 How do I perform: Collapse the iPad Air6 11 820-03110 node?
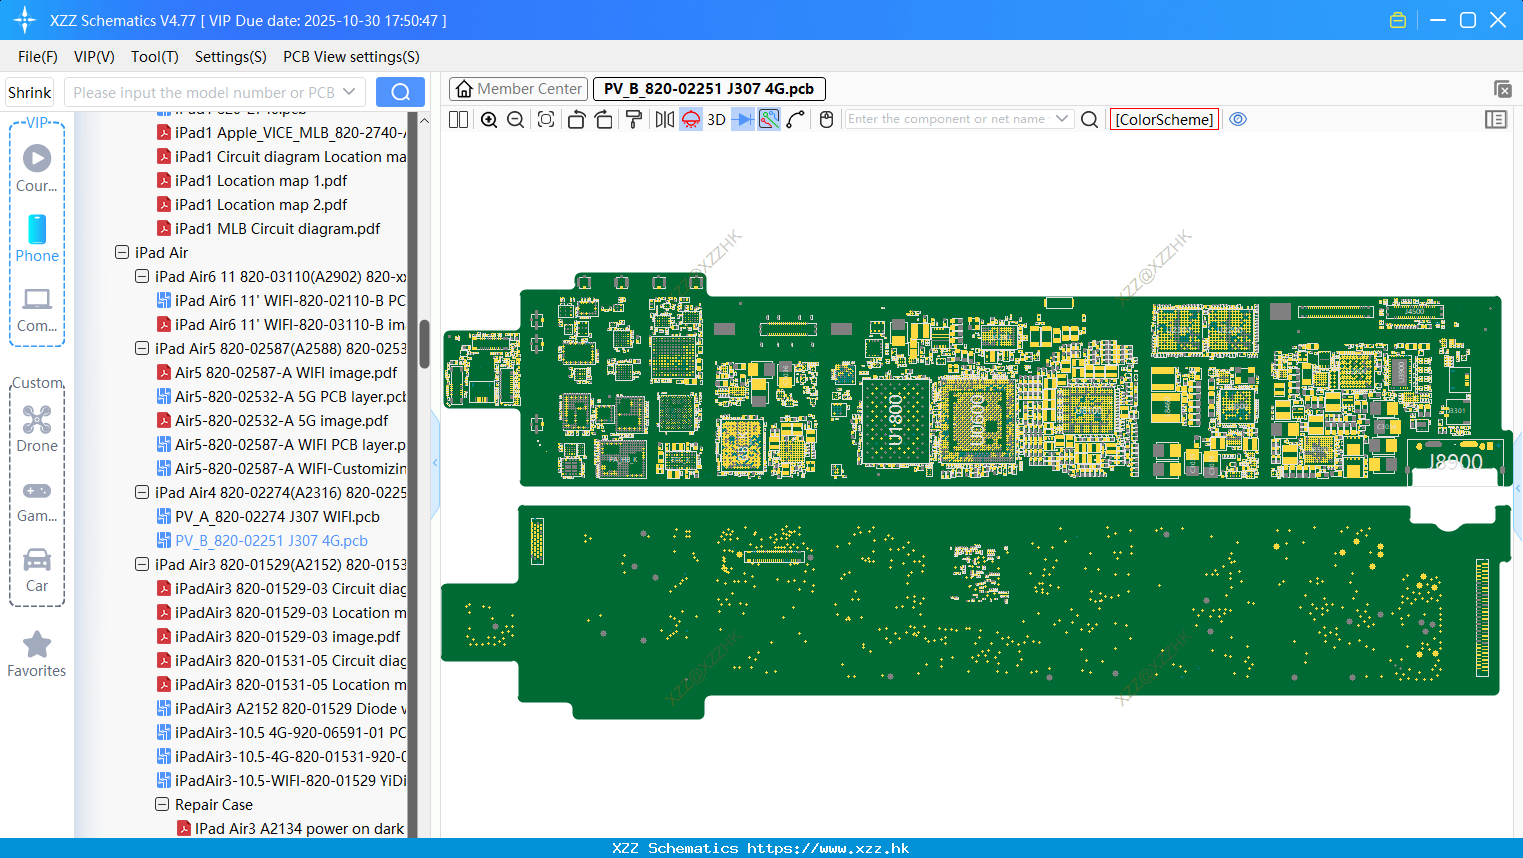pos(142,277)
